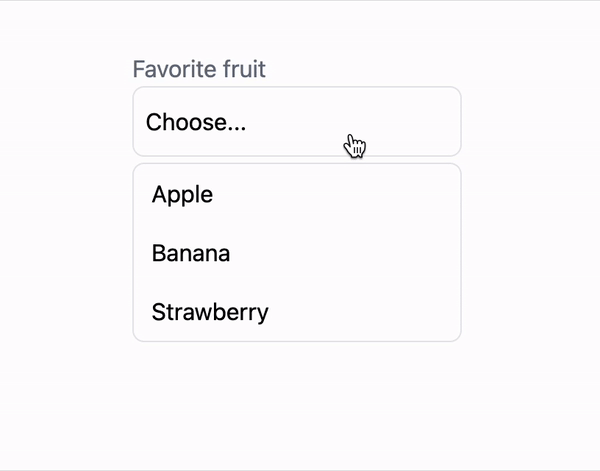Select the middle fruit option Banana

[x=297, y=253]
